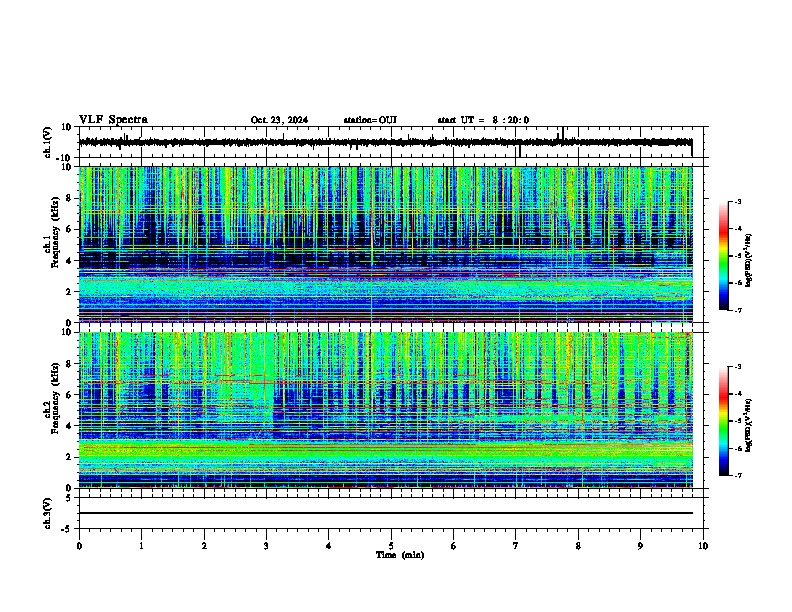792x612 pixels.
Task: Click time-axis tick label "1"
Action: (141, 546)
